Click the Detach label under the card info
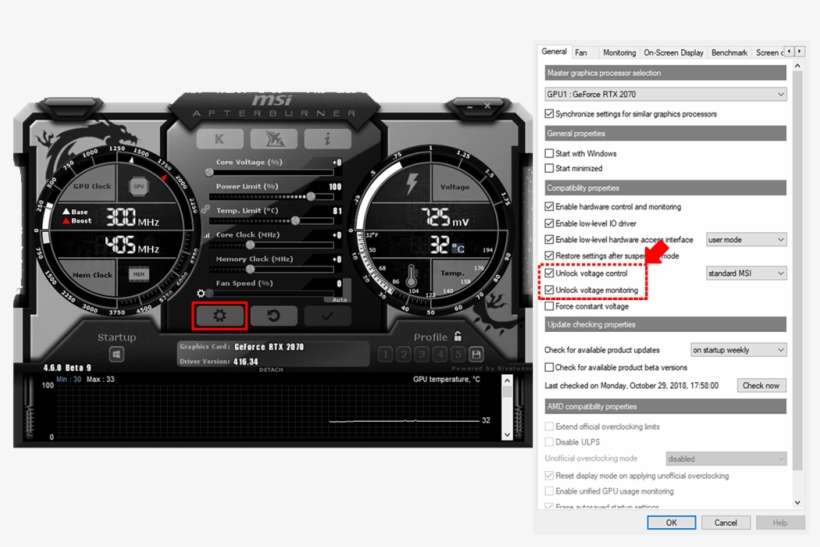820x547 pixels. coord(271,370)
